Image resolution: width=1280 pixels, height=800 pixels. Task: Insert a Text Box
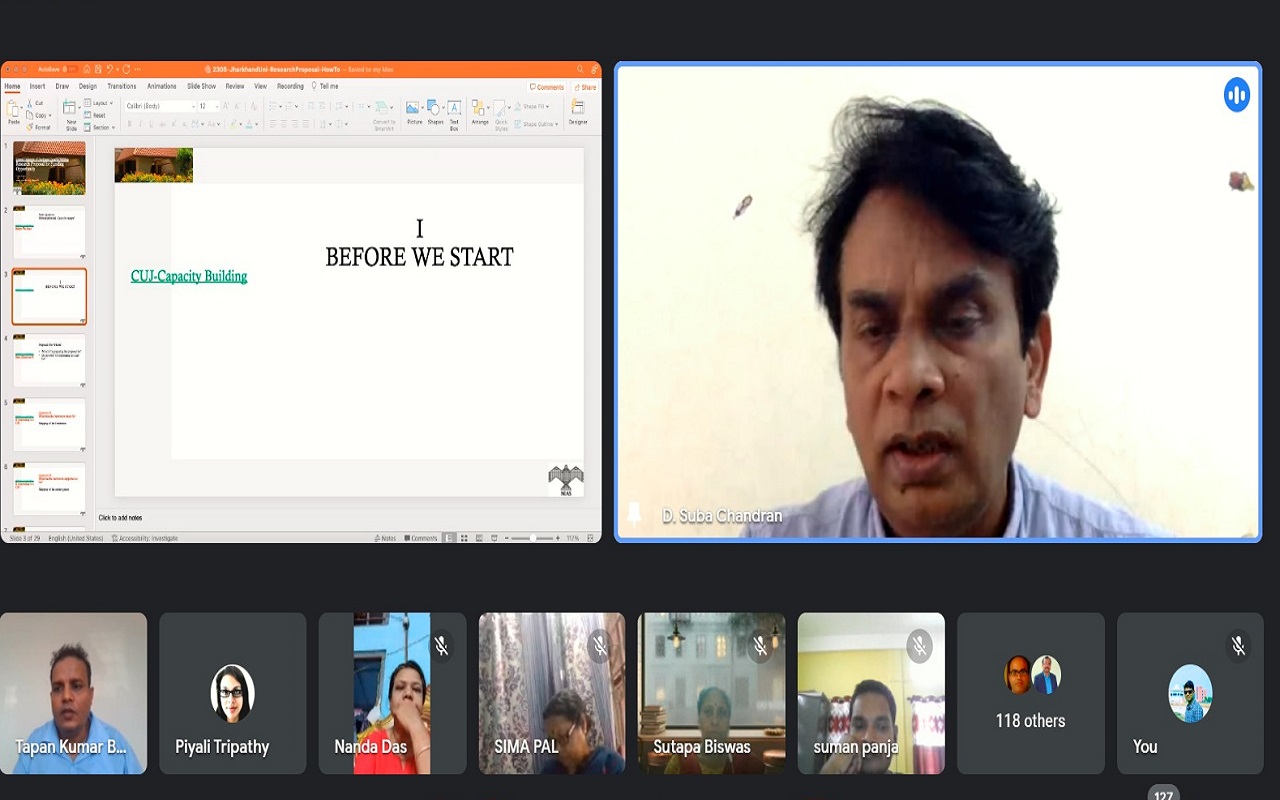[x=454, y=109]
